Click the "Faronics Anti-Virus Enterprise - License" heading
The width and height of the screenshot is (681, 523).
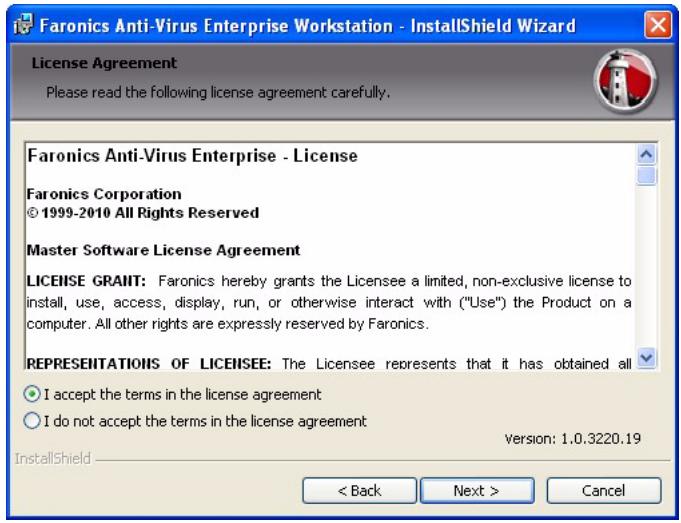pyautogui.click(x=192, y=156)
